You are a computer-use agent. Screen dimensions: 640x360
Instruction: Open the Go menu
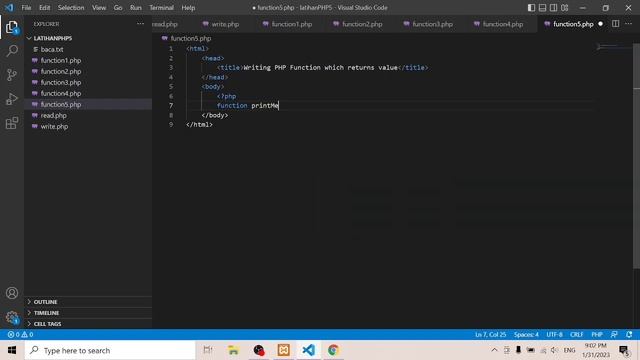tap(118, 8)
